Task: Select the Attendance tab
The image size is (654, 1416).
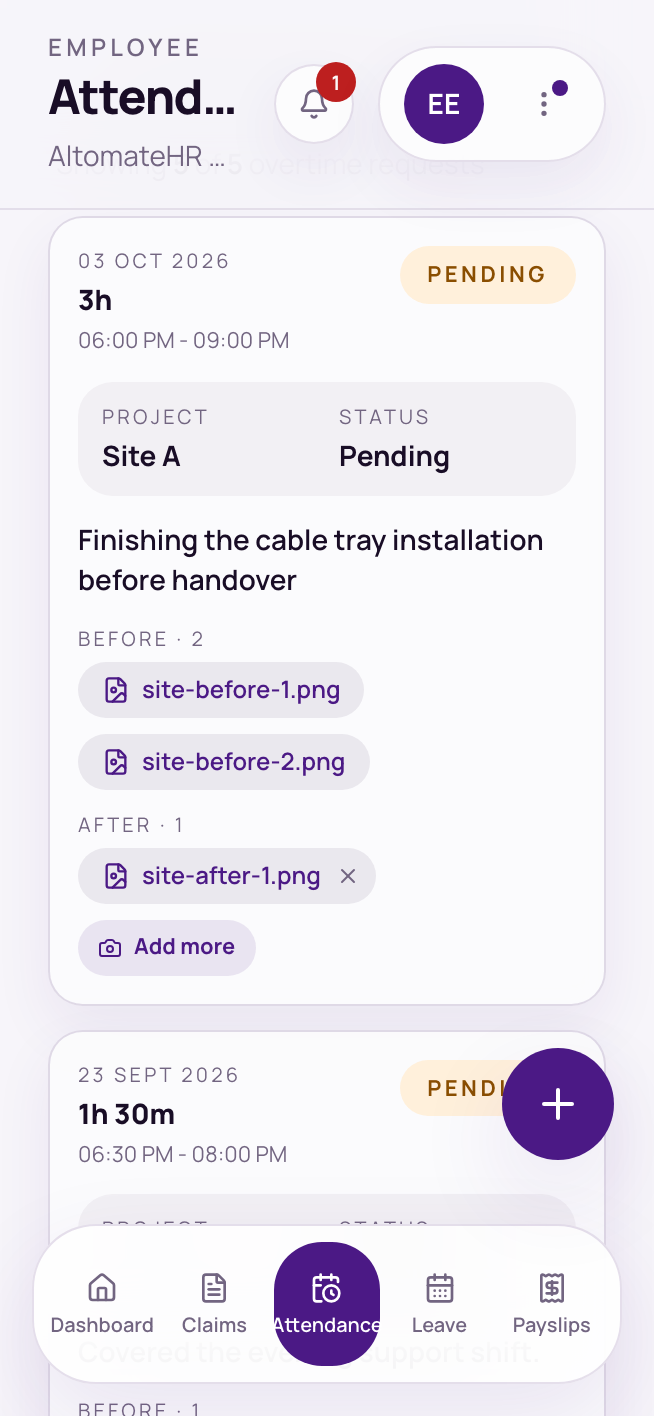Action: (x=327, y=1304)
